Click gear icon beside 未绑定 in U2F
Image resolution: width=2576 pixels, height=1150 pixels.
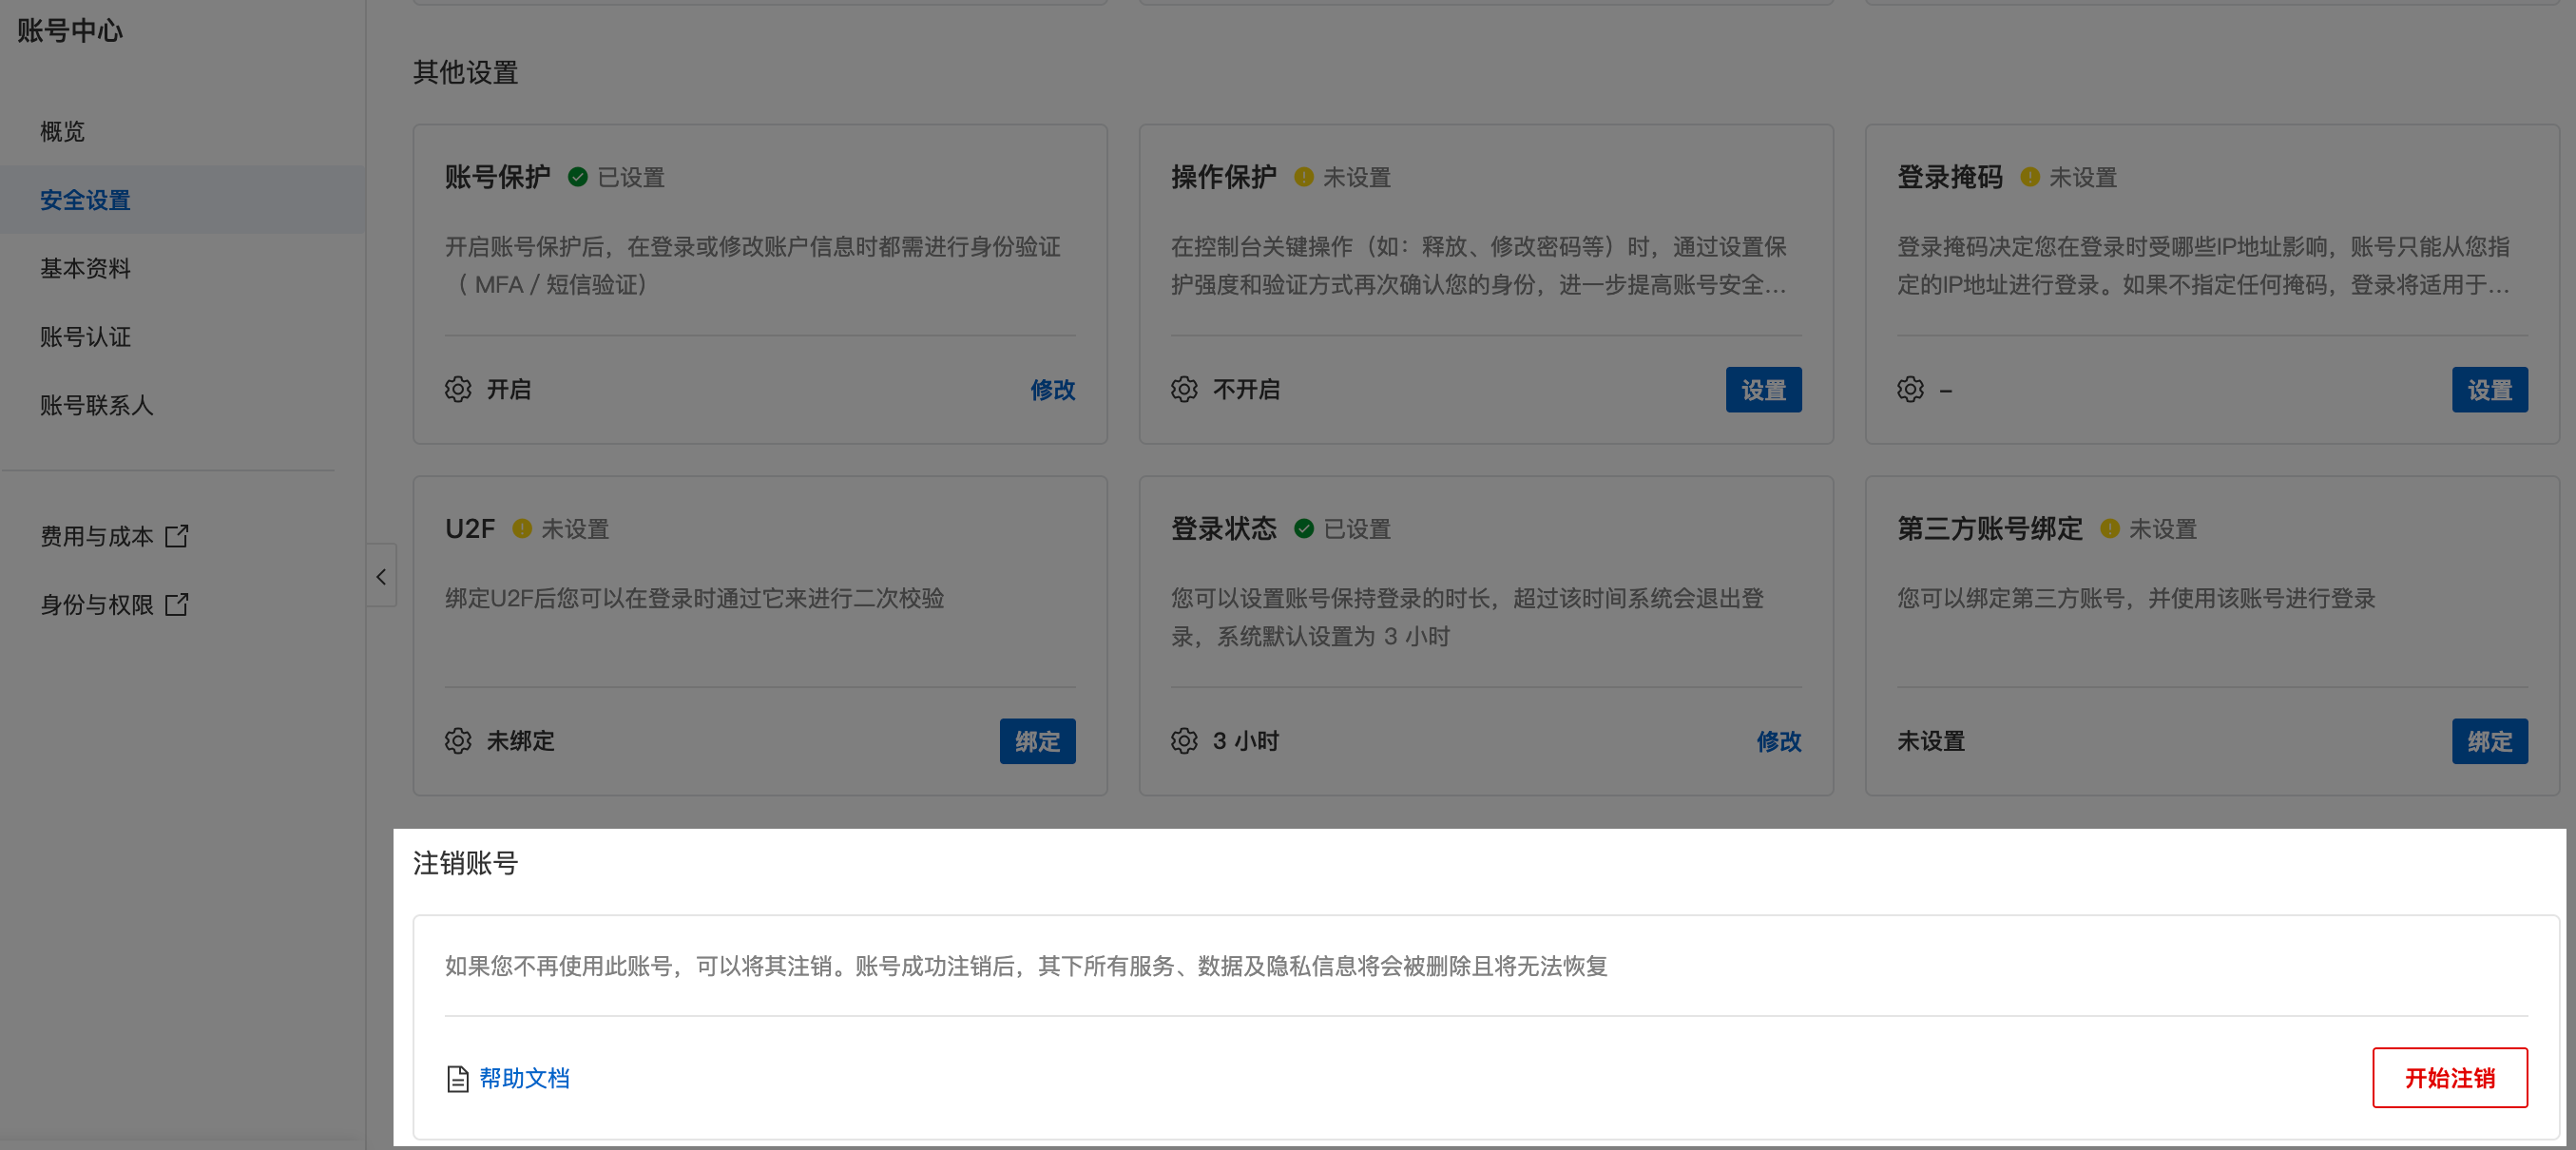(x=458, y=740)
